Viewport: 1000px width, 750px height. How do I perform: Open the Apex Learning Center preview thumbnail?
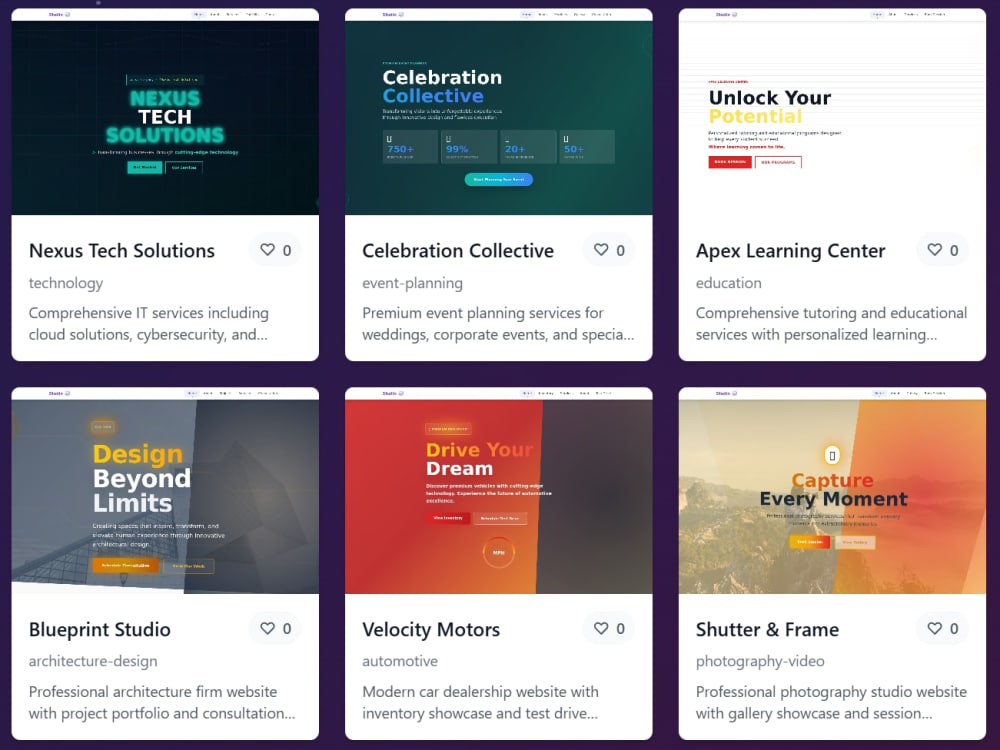(832, 112)
